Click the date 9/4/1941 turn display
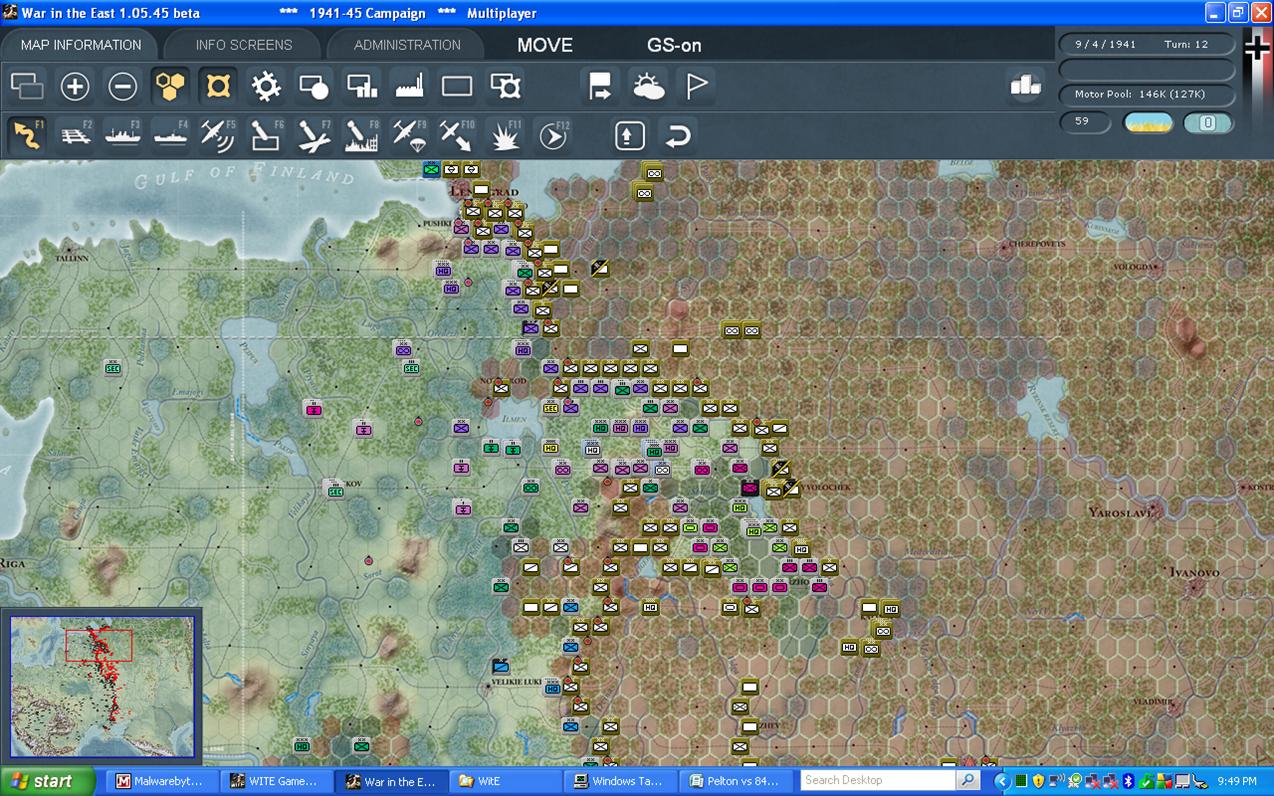This screenshot has height=796, width=1274. tap(1146, 45)
